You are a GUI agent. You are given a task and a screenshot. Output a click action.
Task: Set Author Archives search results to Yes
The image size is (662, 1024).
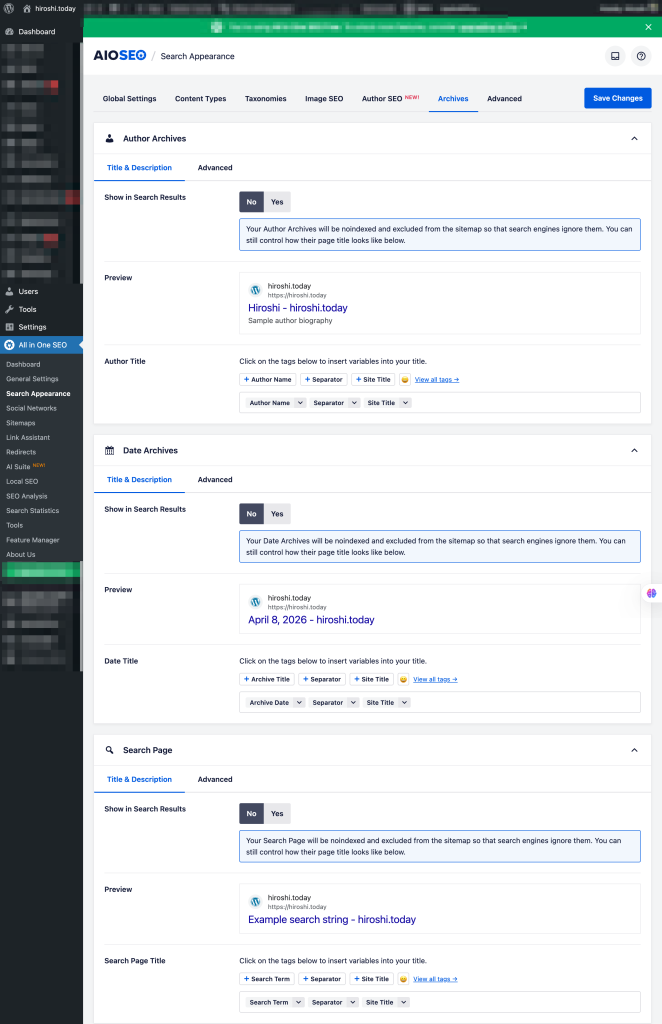[277, 202]
